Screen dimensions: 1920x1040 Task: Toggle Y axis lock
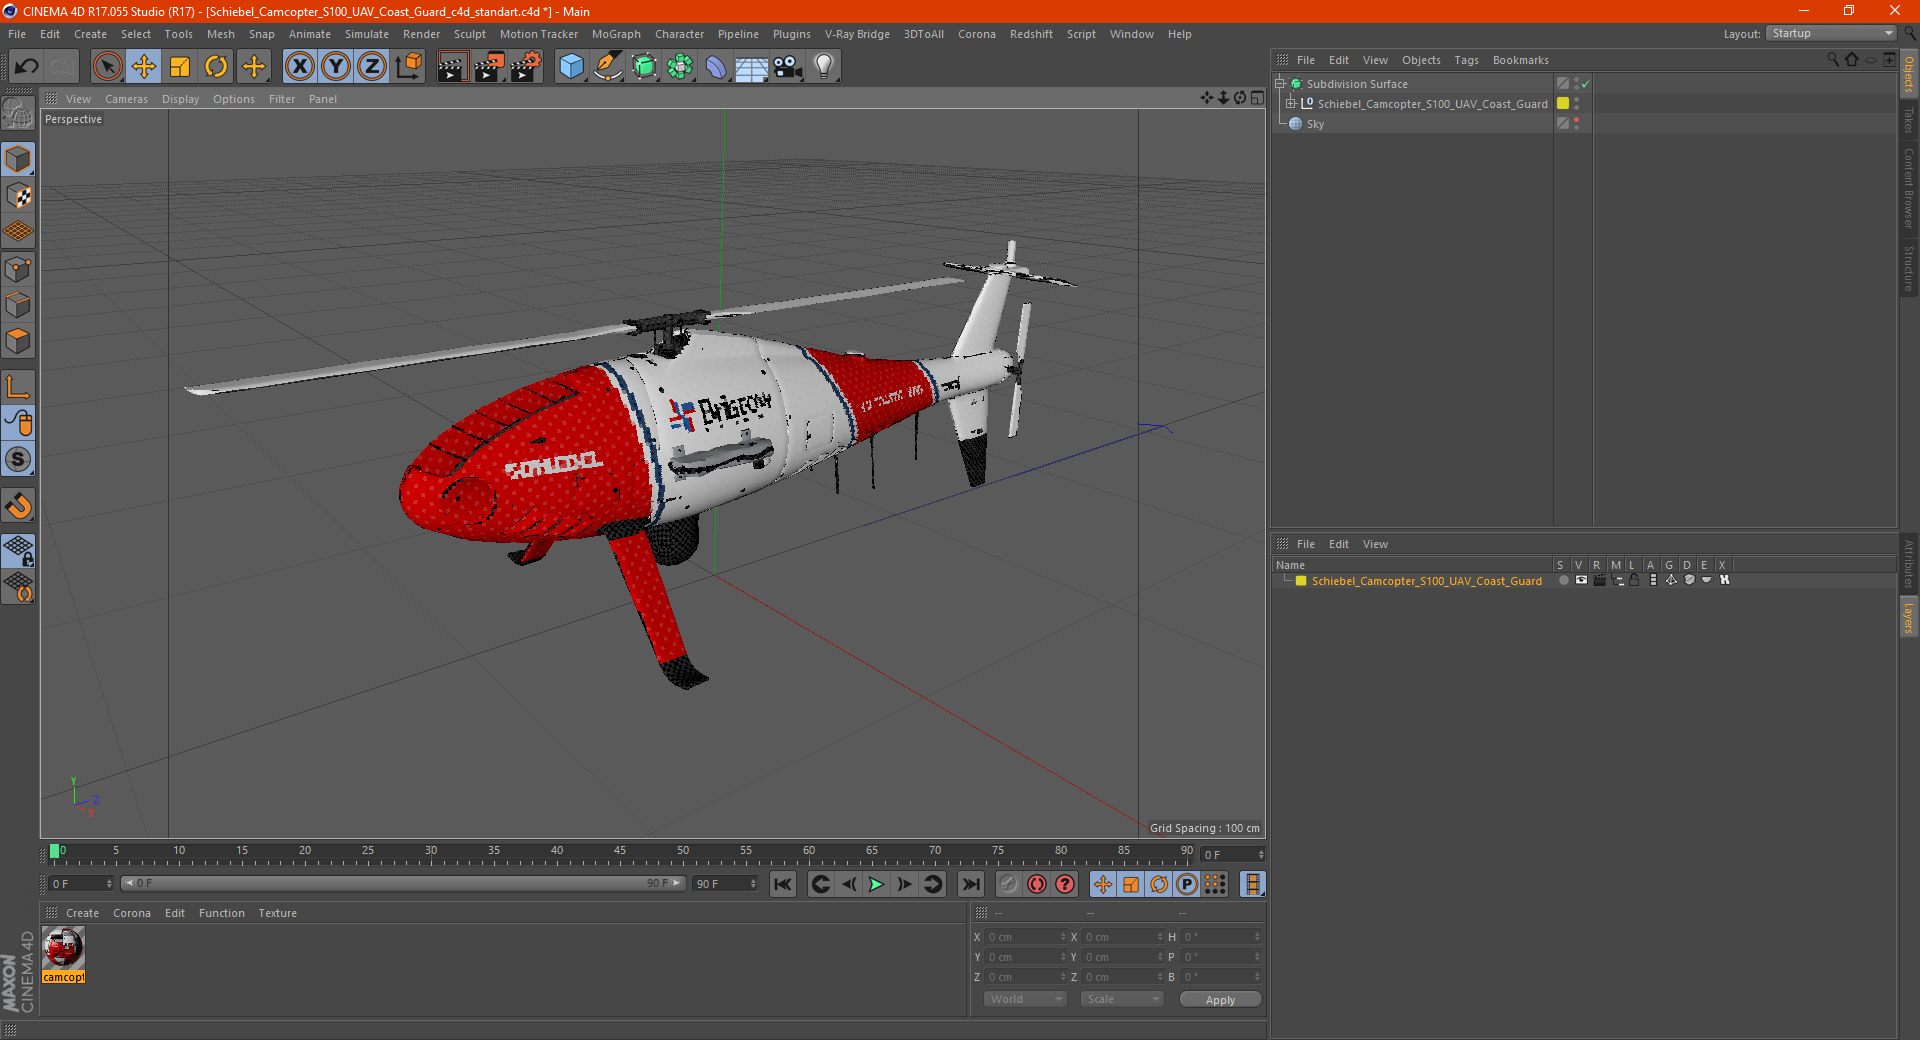(336, 67)
